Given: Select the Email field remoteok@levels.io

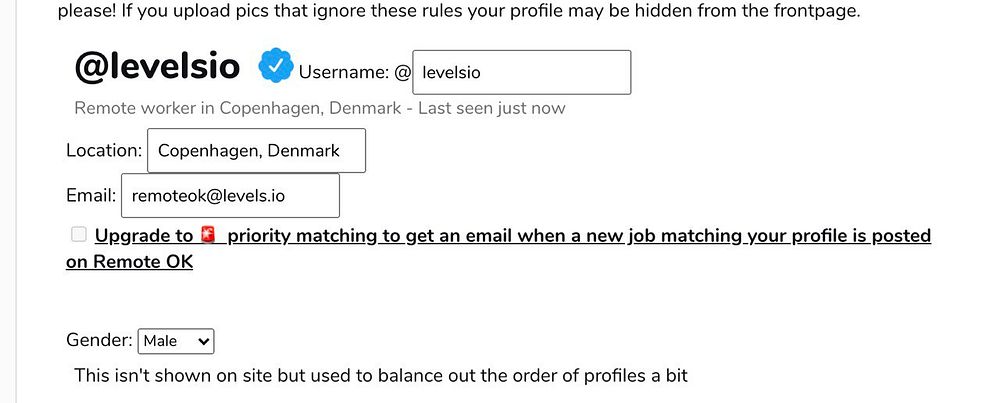Looking at the screenshot, I should (230, 196).
